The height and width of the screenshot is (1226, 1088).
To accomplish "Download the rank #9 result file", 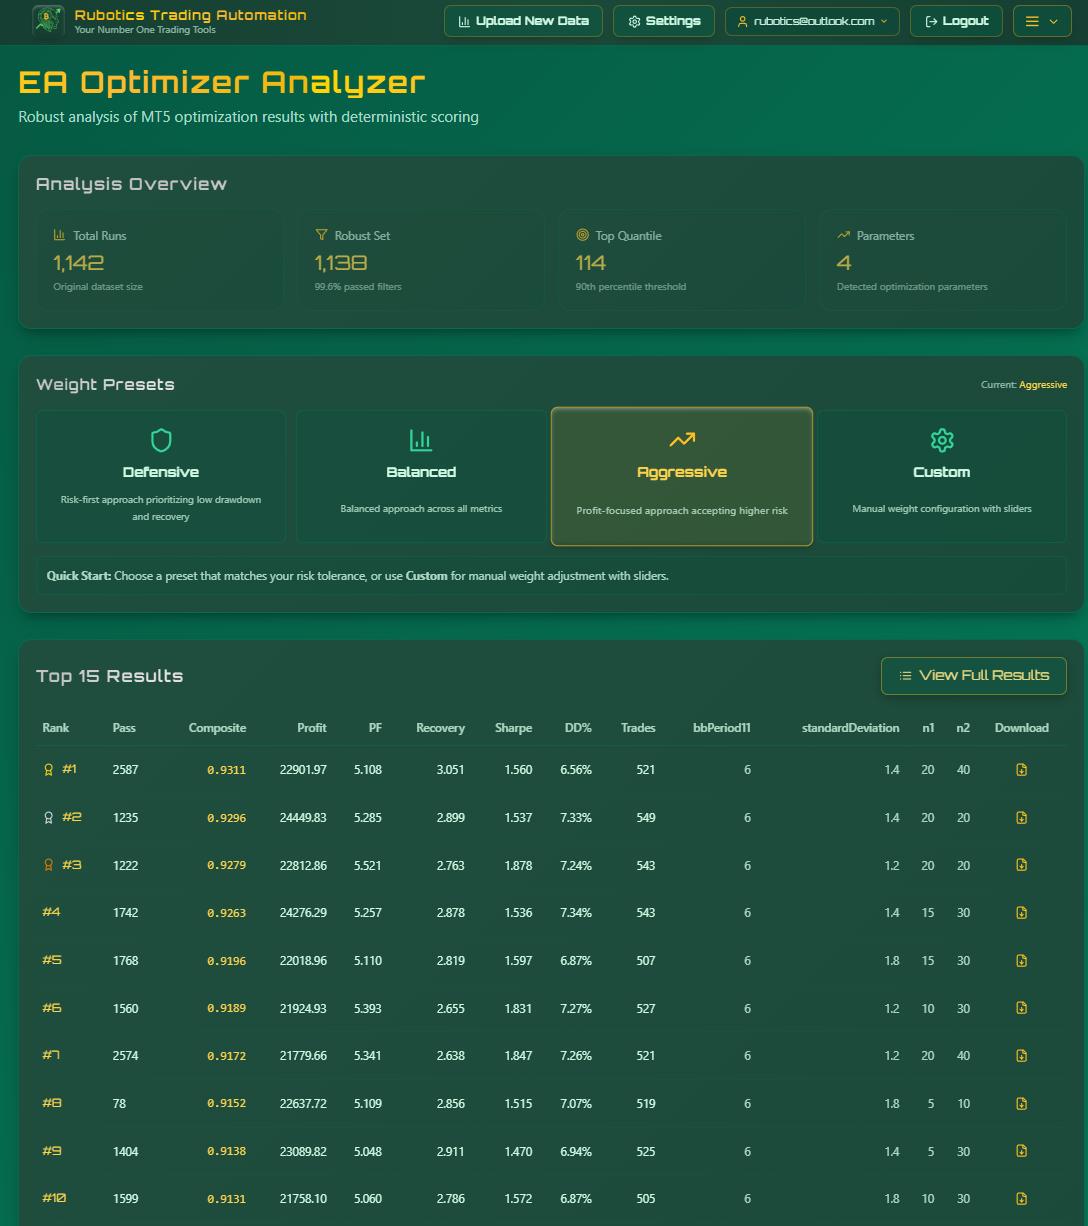I will pyautogui.click(x=1021, y=1152).
